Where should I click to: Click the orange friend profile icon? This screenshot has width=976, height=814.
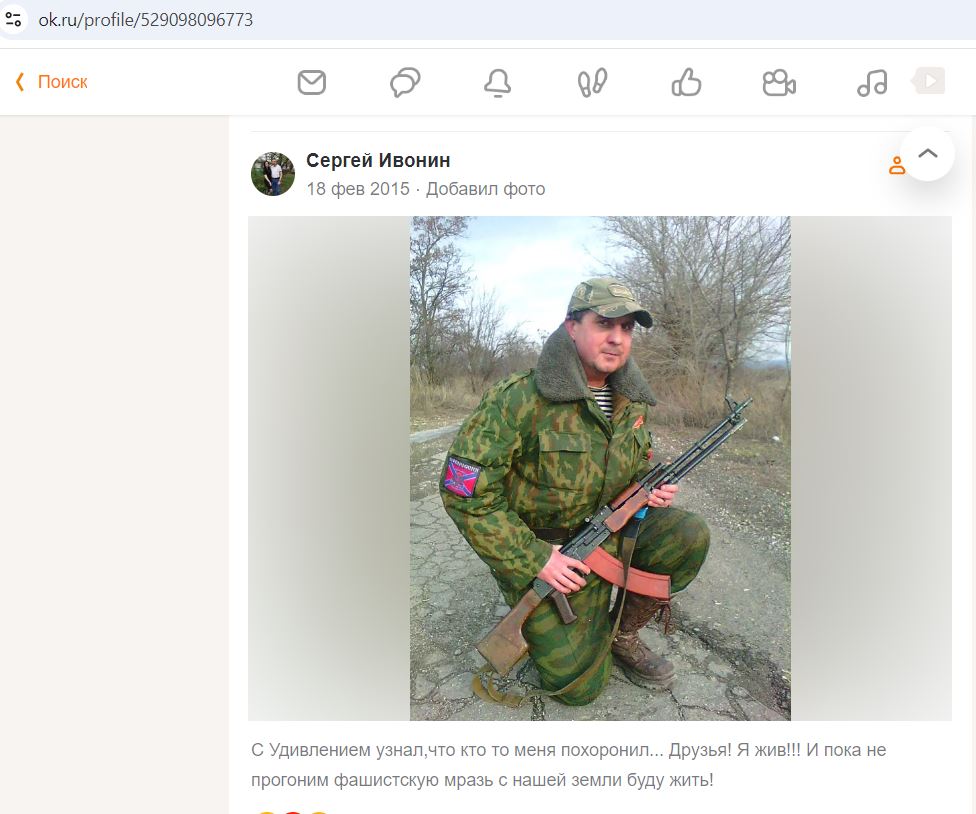pos(896,166)
